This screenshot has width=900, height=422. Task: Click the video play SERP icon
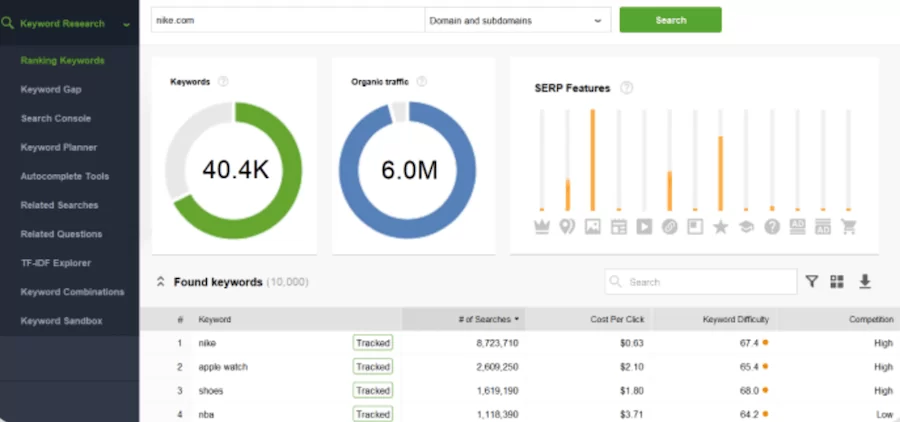click(x=644, y=227)
